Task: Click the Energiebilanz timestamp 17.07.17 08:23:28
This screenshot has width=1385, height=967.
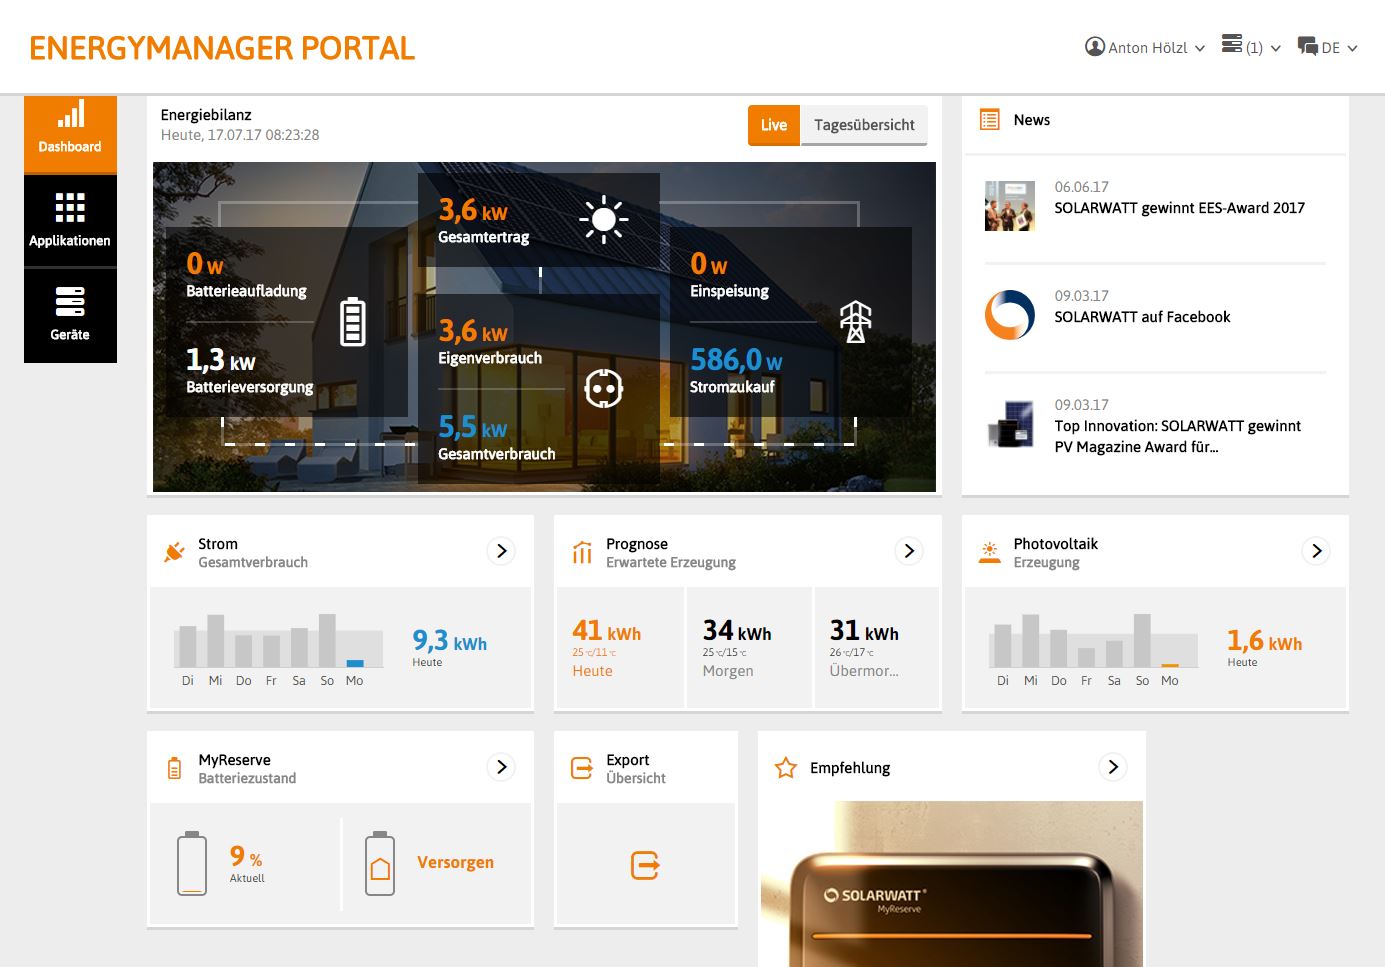Action: pos(240,135)
